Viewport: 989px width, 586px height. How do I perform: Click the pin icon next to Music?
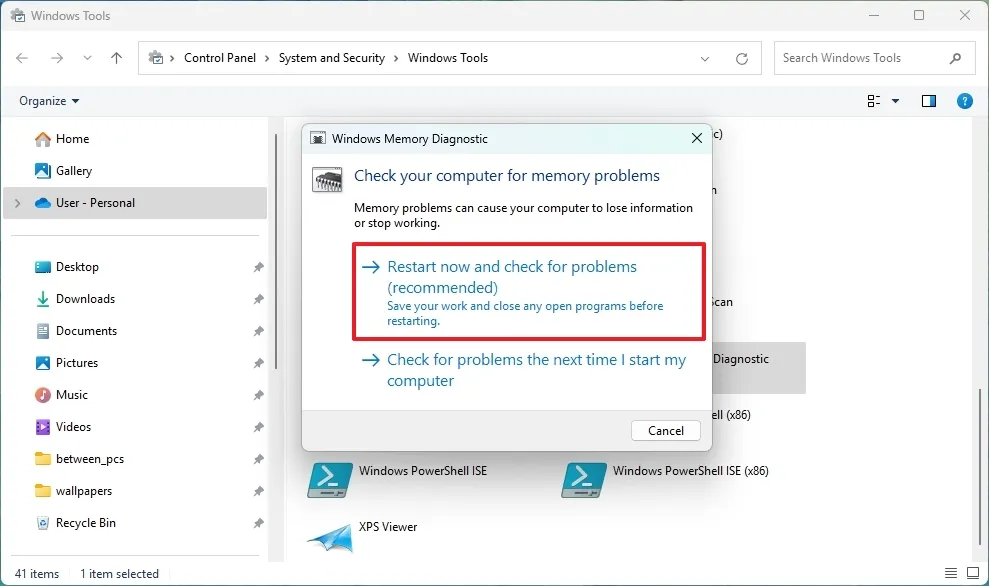(259, 396)
